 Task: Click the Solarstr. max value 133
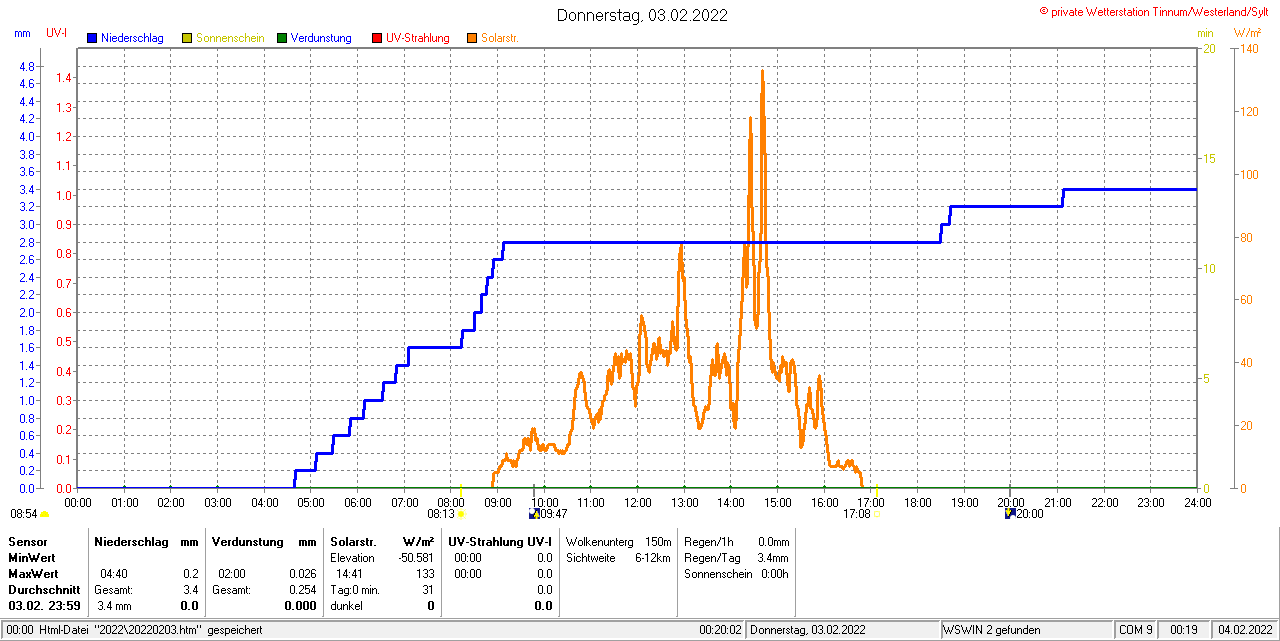[x=425, y=573]
